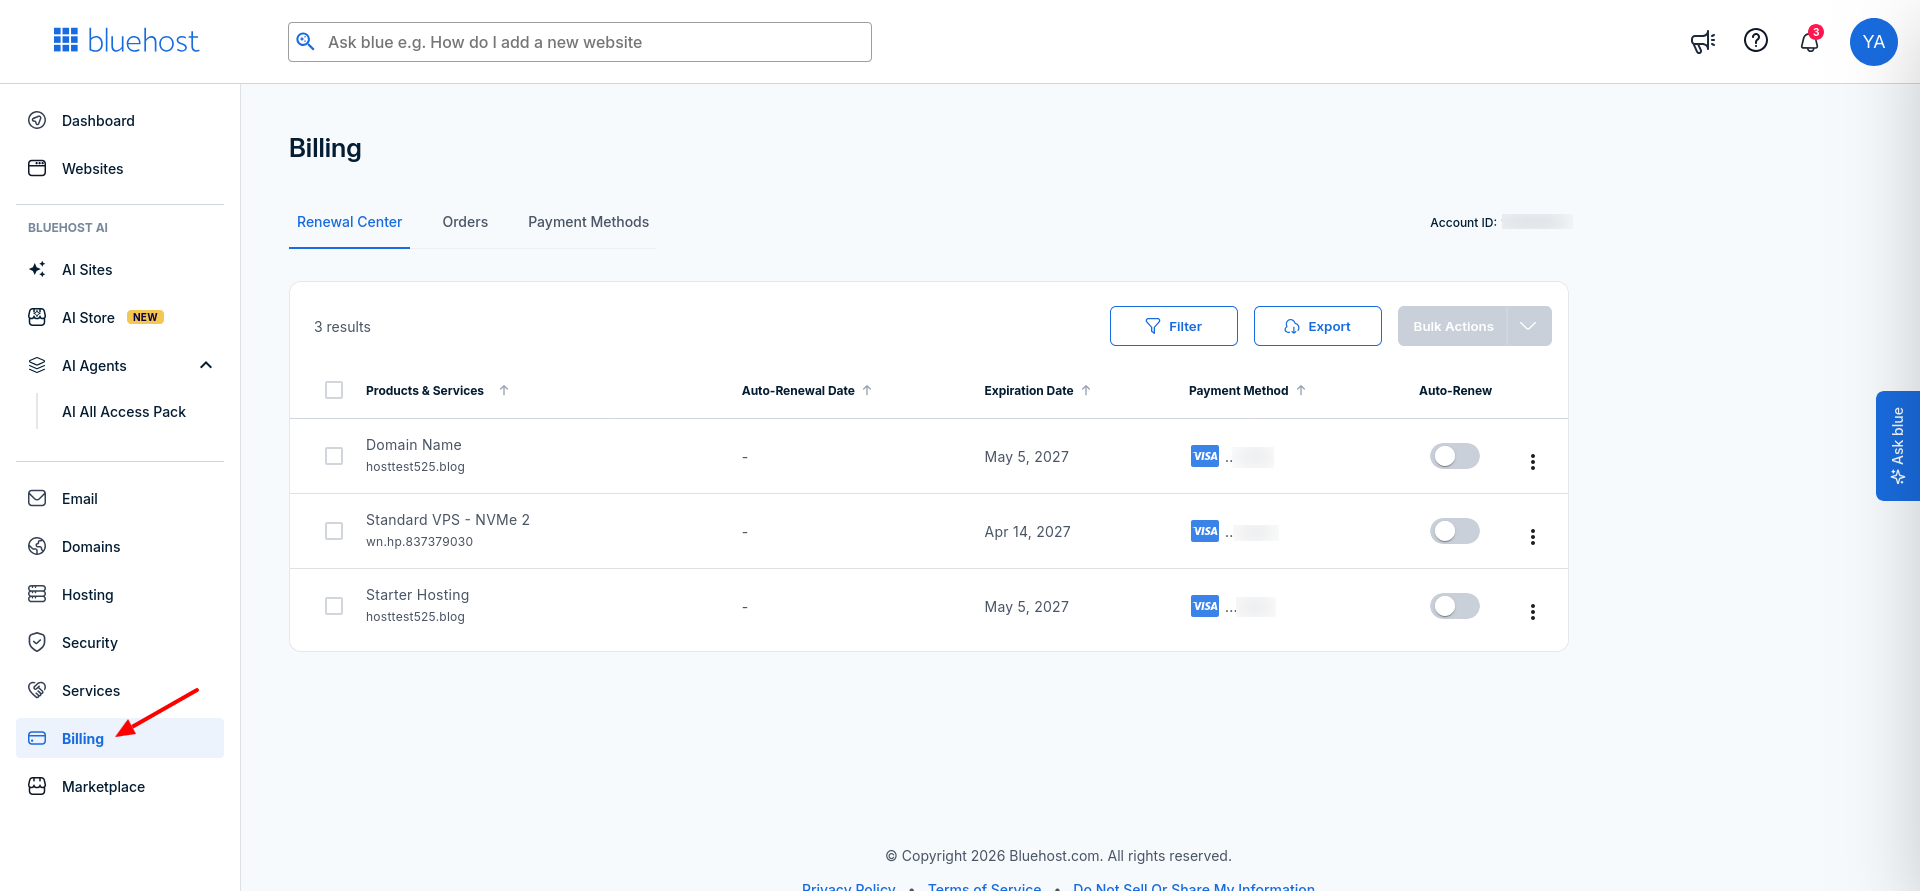Screen dimensions: 1920x891
Task: Click the AI Sites sparkle icon
Action: [x=37, y=269]
